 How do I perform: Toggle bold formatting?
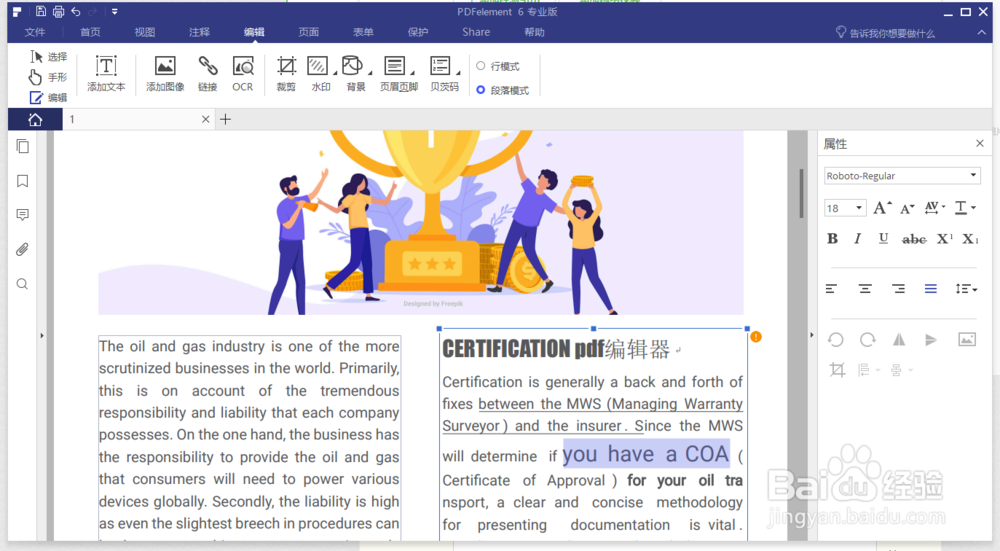point(832,239)
